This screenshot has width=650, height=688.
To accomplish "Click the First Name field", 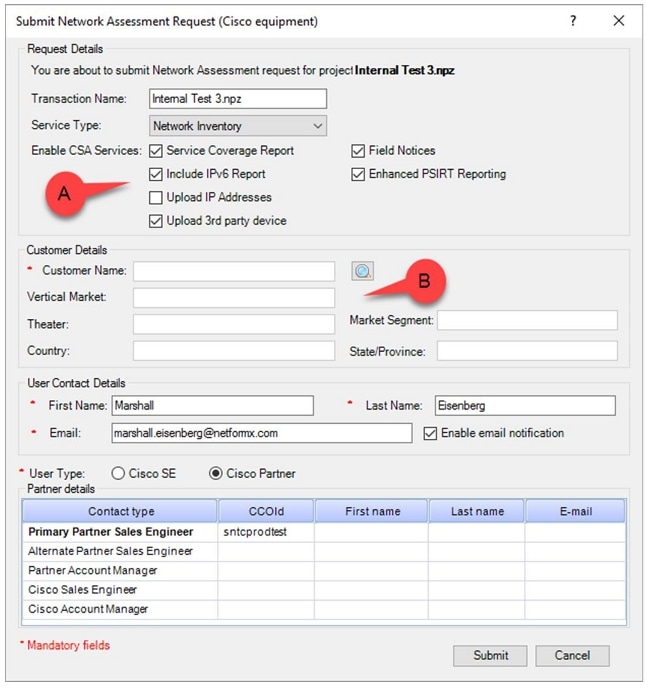I will pyautogui.click(x=212, y=405).
